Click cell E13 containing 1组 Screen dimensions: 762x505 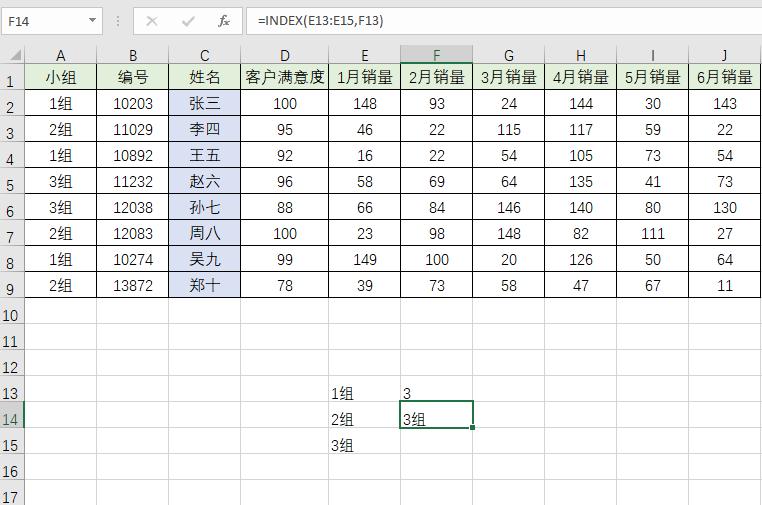[364, 389]
